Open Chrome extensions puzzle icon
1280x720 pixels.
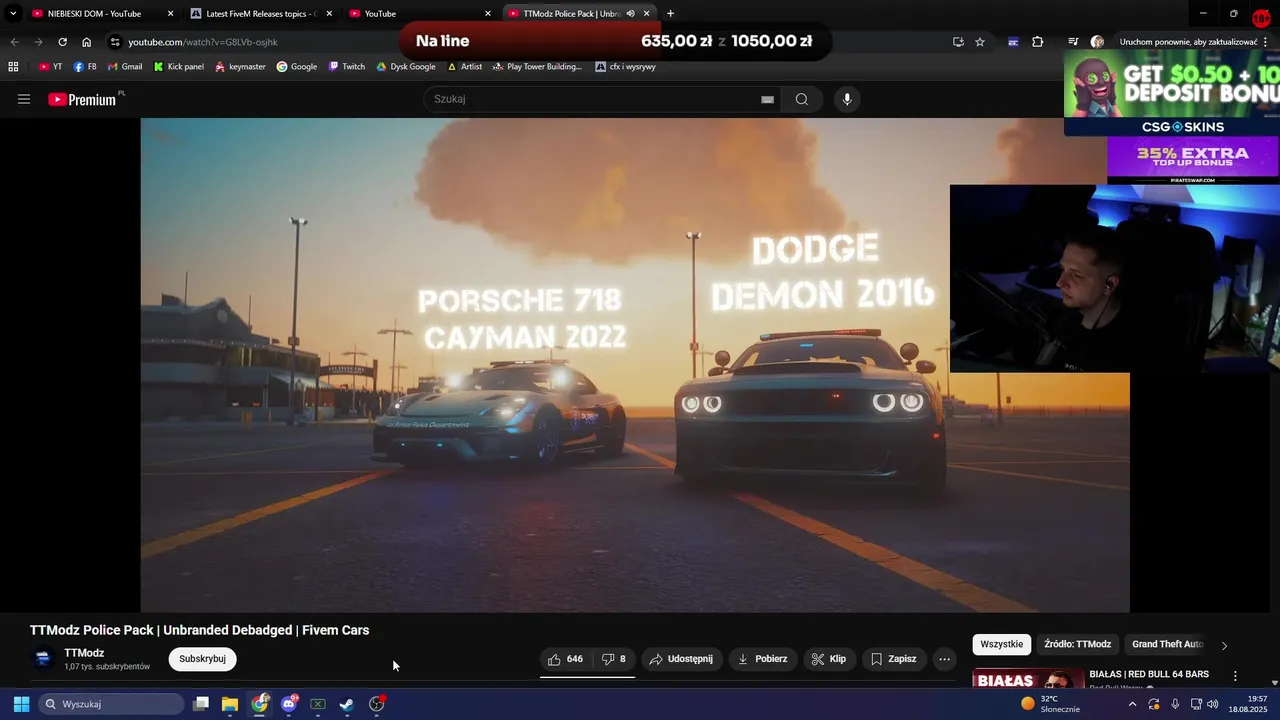(1037, 42)
